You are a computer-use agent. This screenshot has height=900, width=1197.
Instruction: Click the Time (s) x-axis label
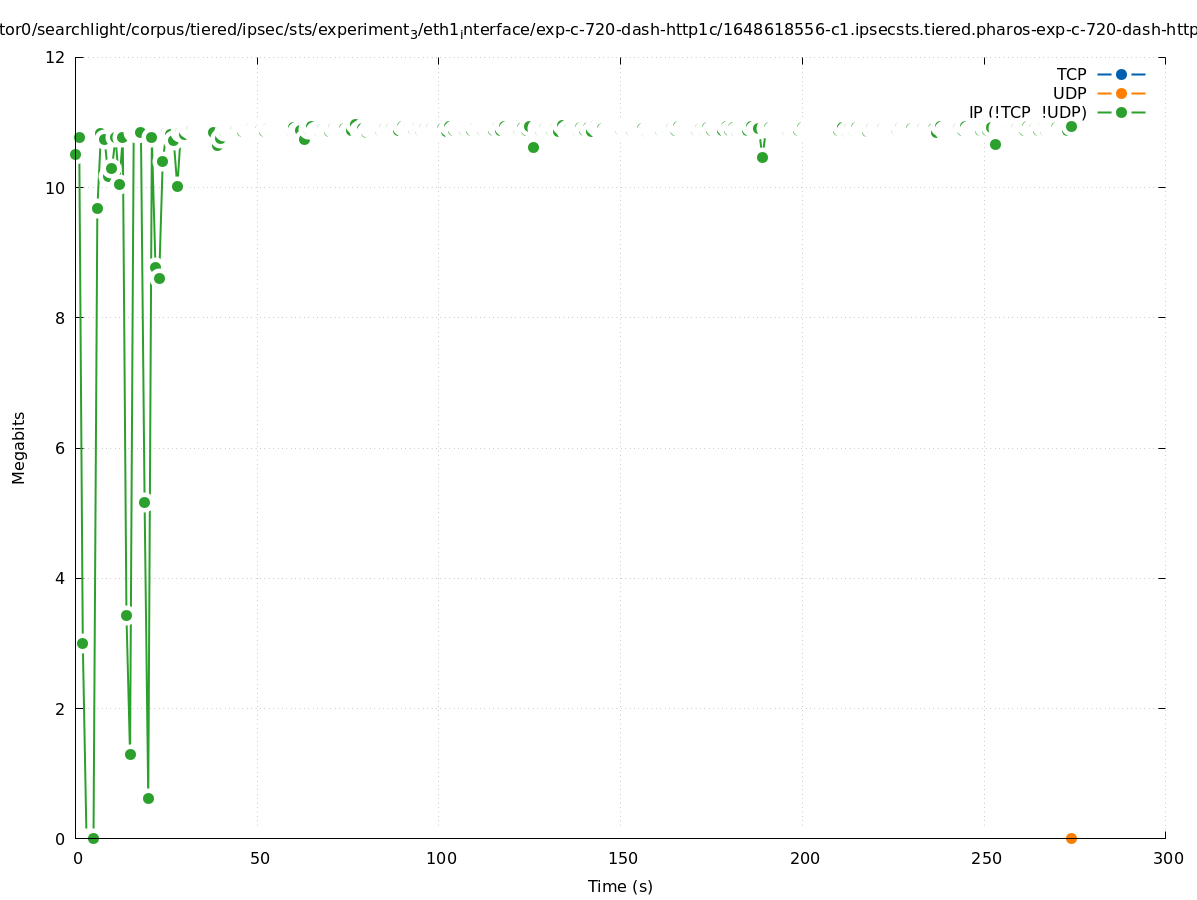(x=620, y=886)
